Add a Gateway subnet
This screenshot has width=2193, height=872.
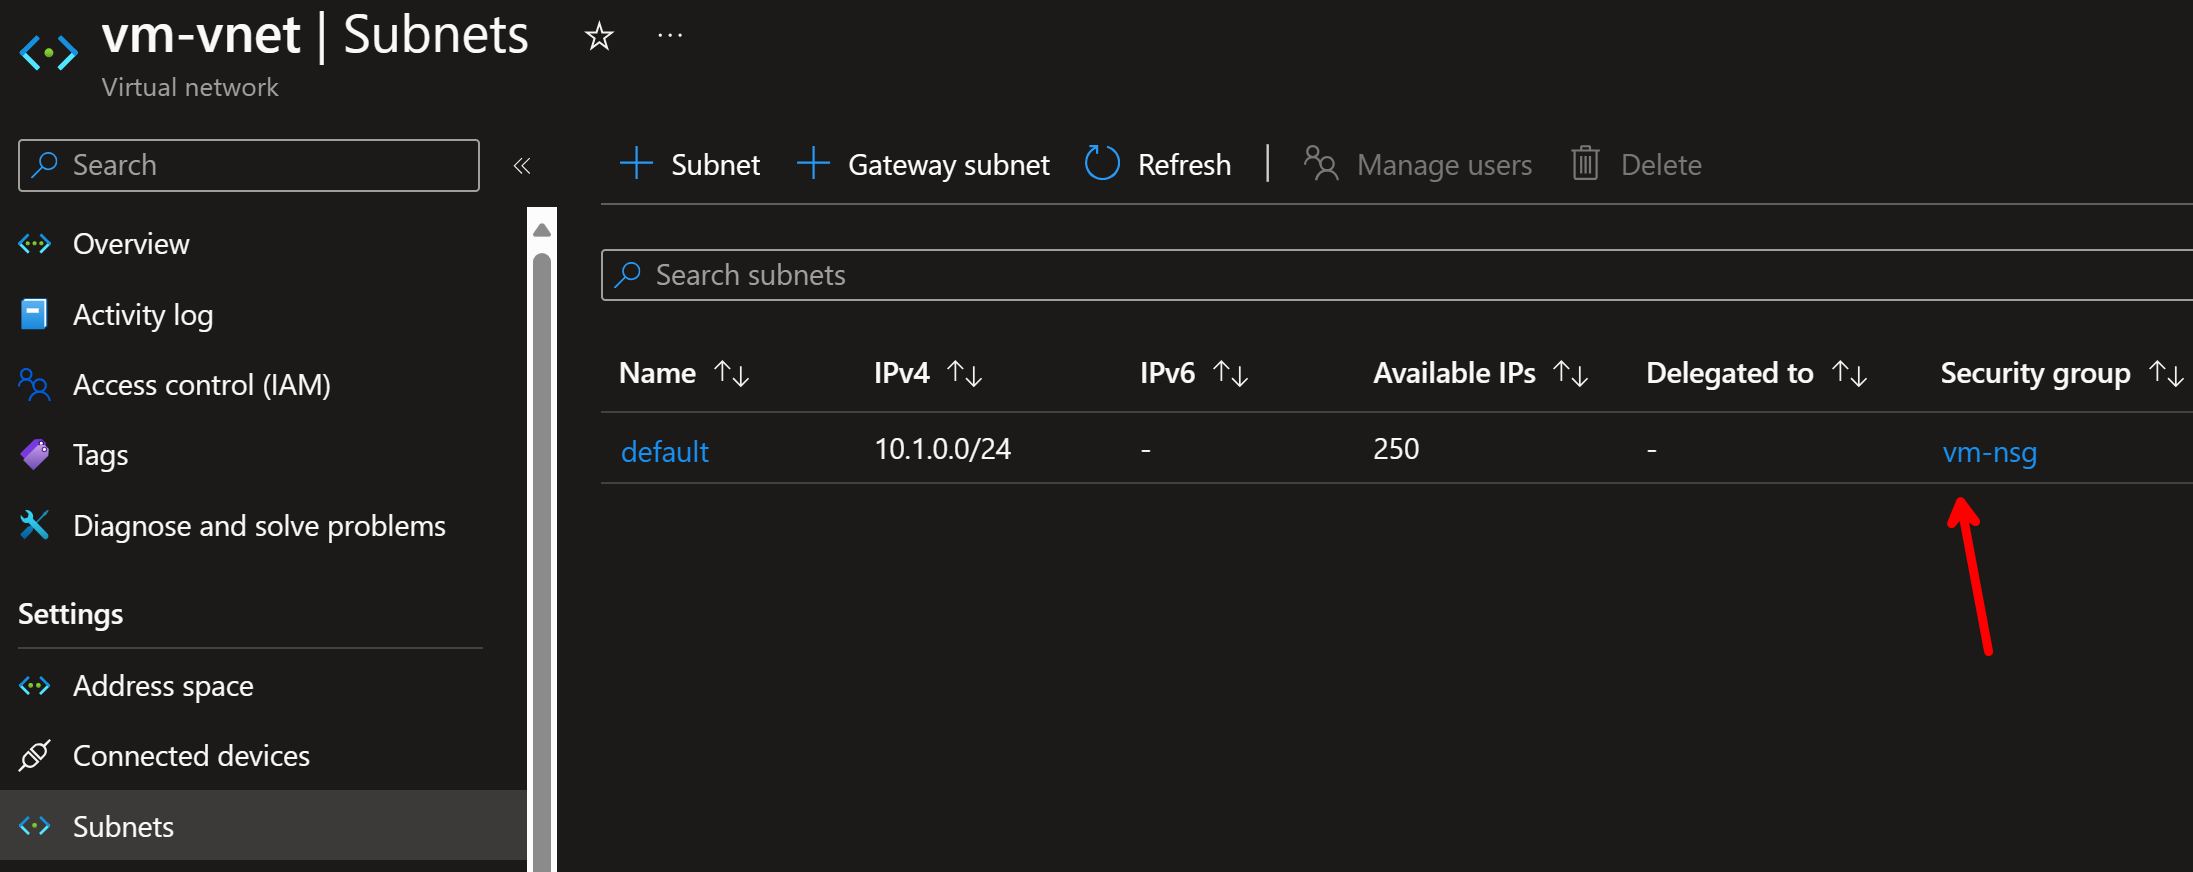[923, 165]
